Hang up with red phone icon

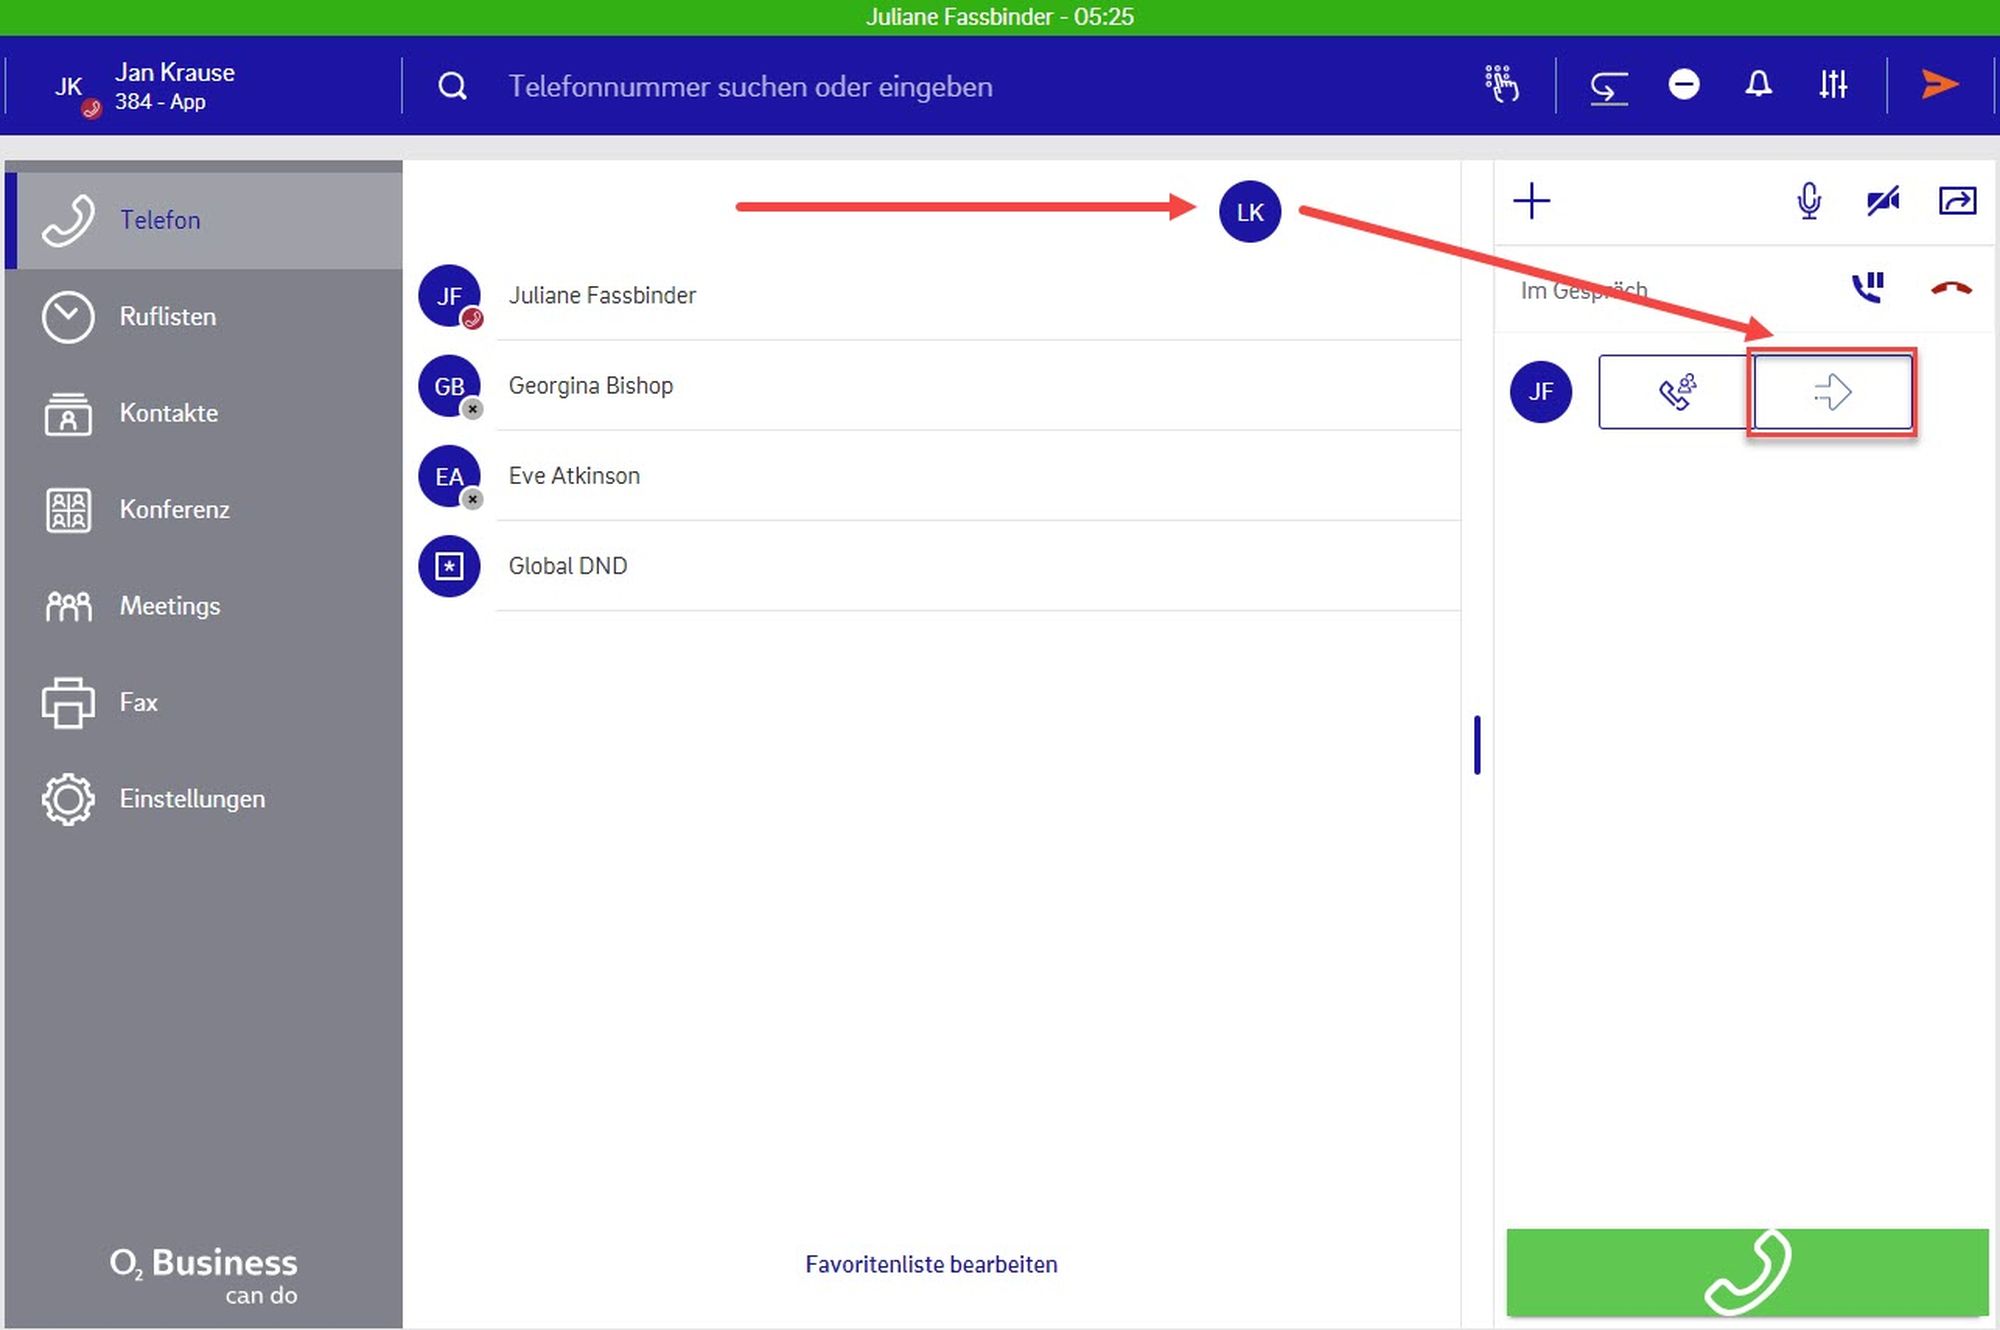click(1950, 289)
